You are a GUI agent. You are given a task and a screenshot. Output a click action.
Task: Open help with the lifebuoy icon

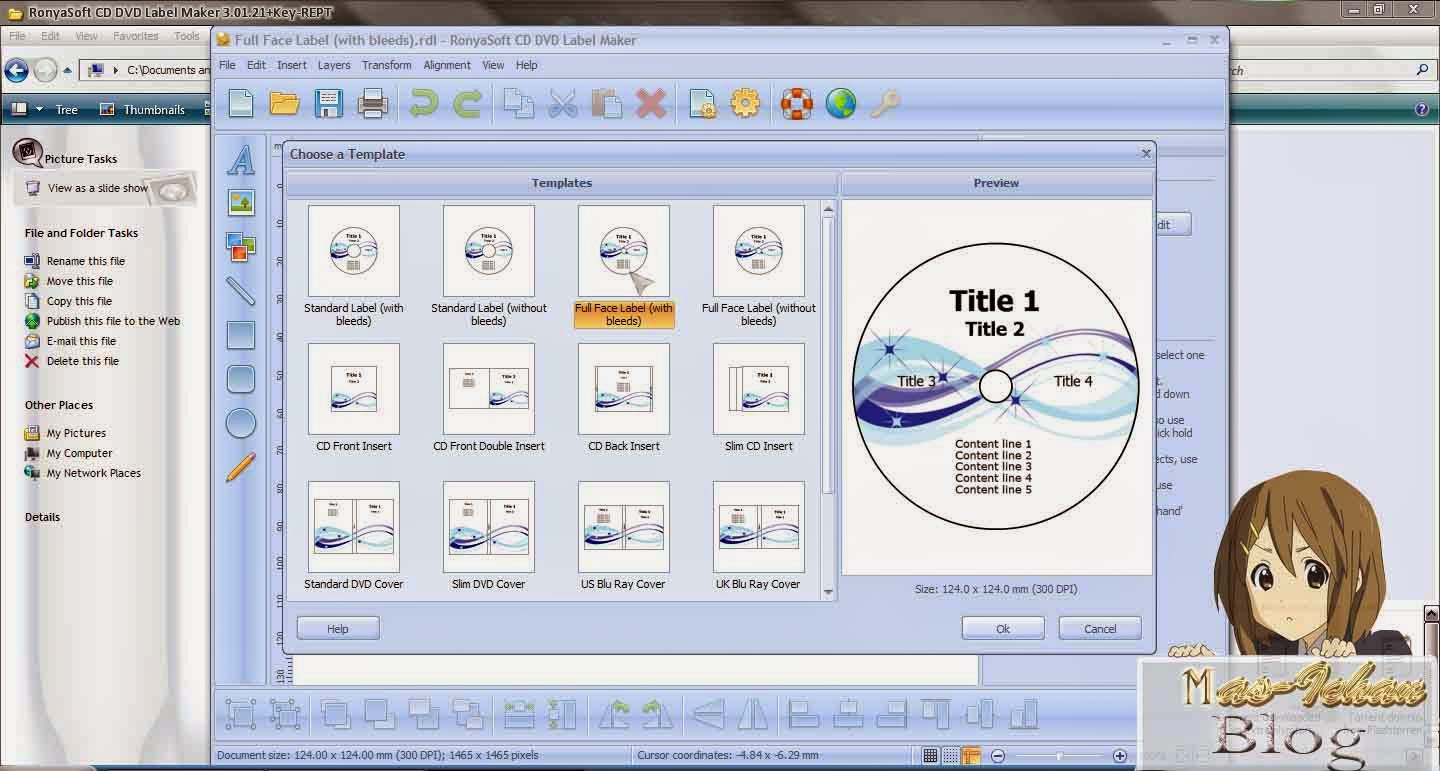[797, 103]
